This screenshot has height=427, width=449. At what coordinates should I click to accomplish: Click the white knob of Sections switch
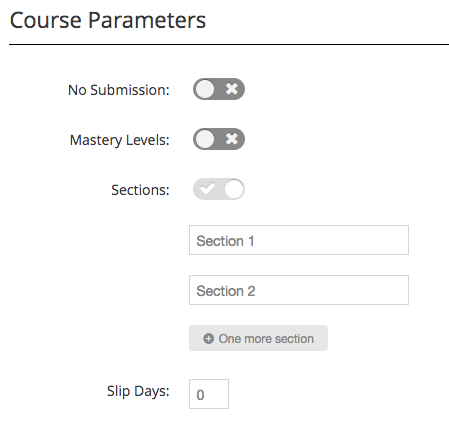click(x=234, y=189)
